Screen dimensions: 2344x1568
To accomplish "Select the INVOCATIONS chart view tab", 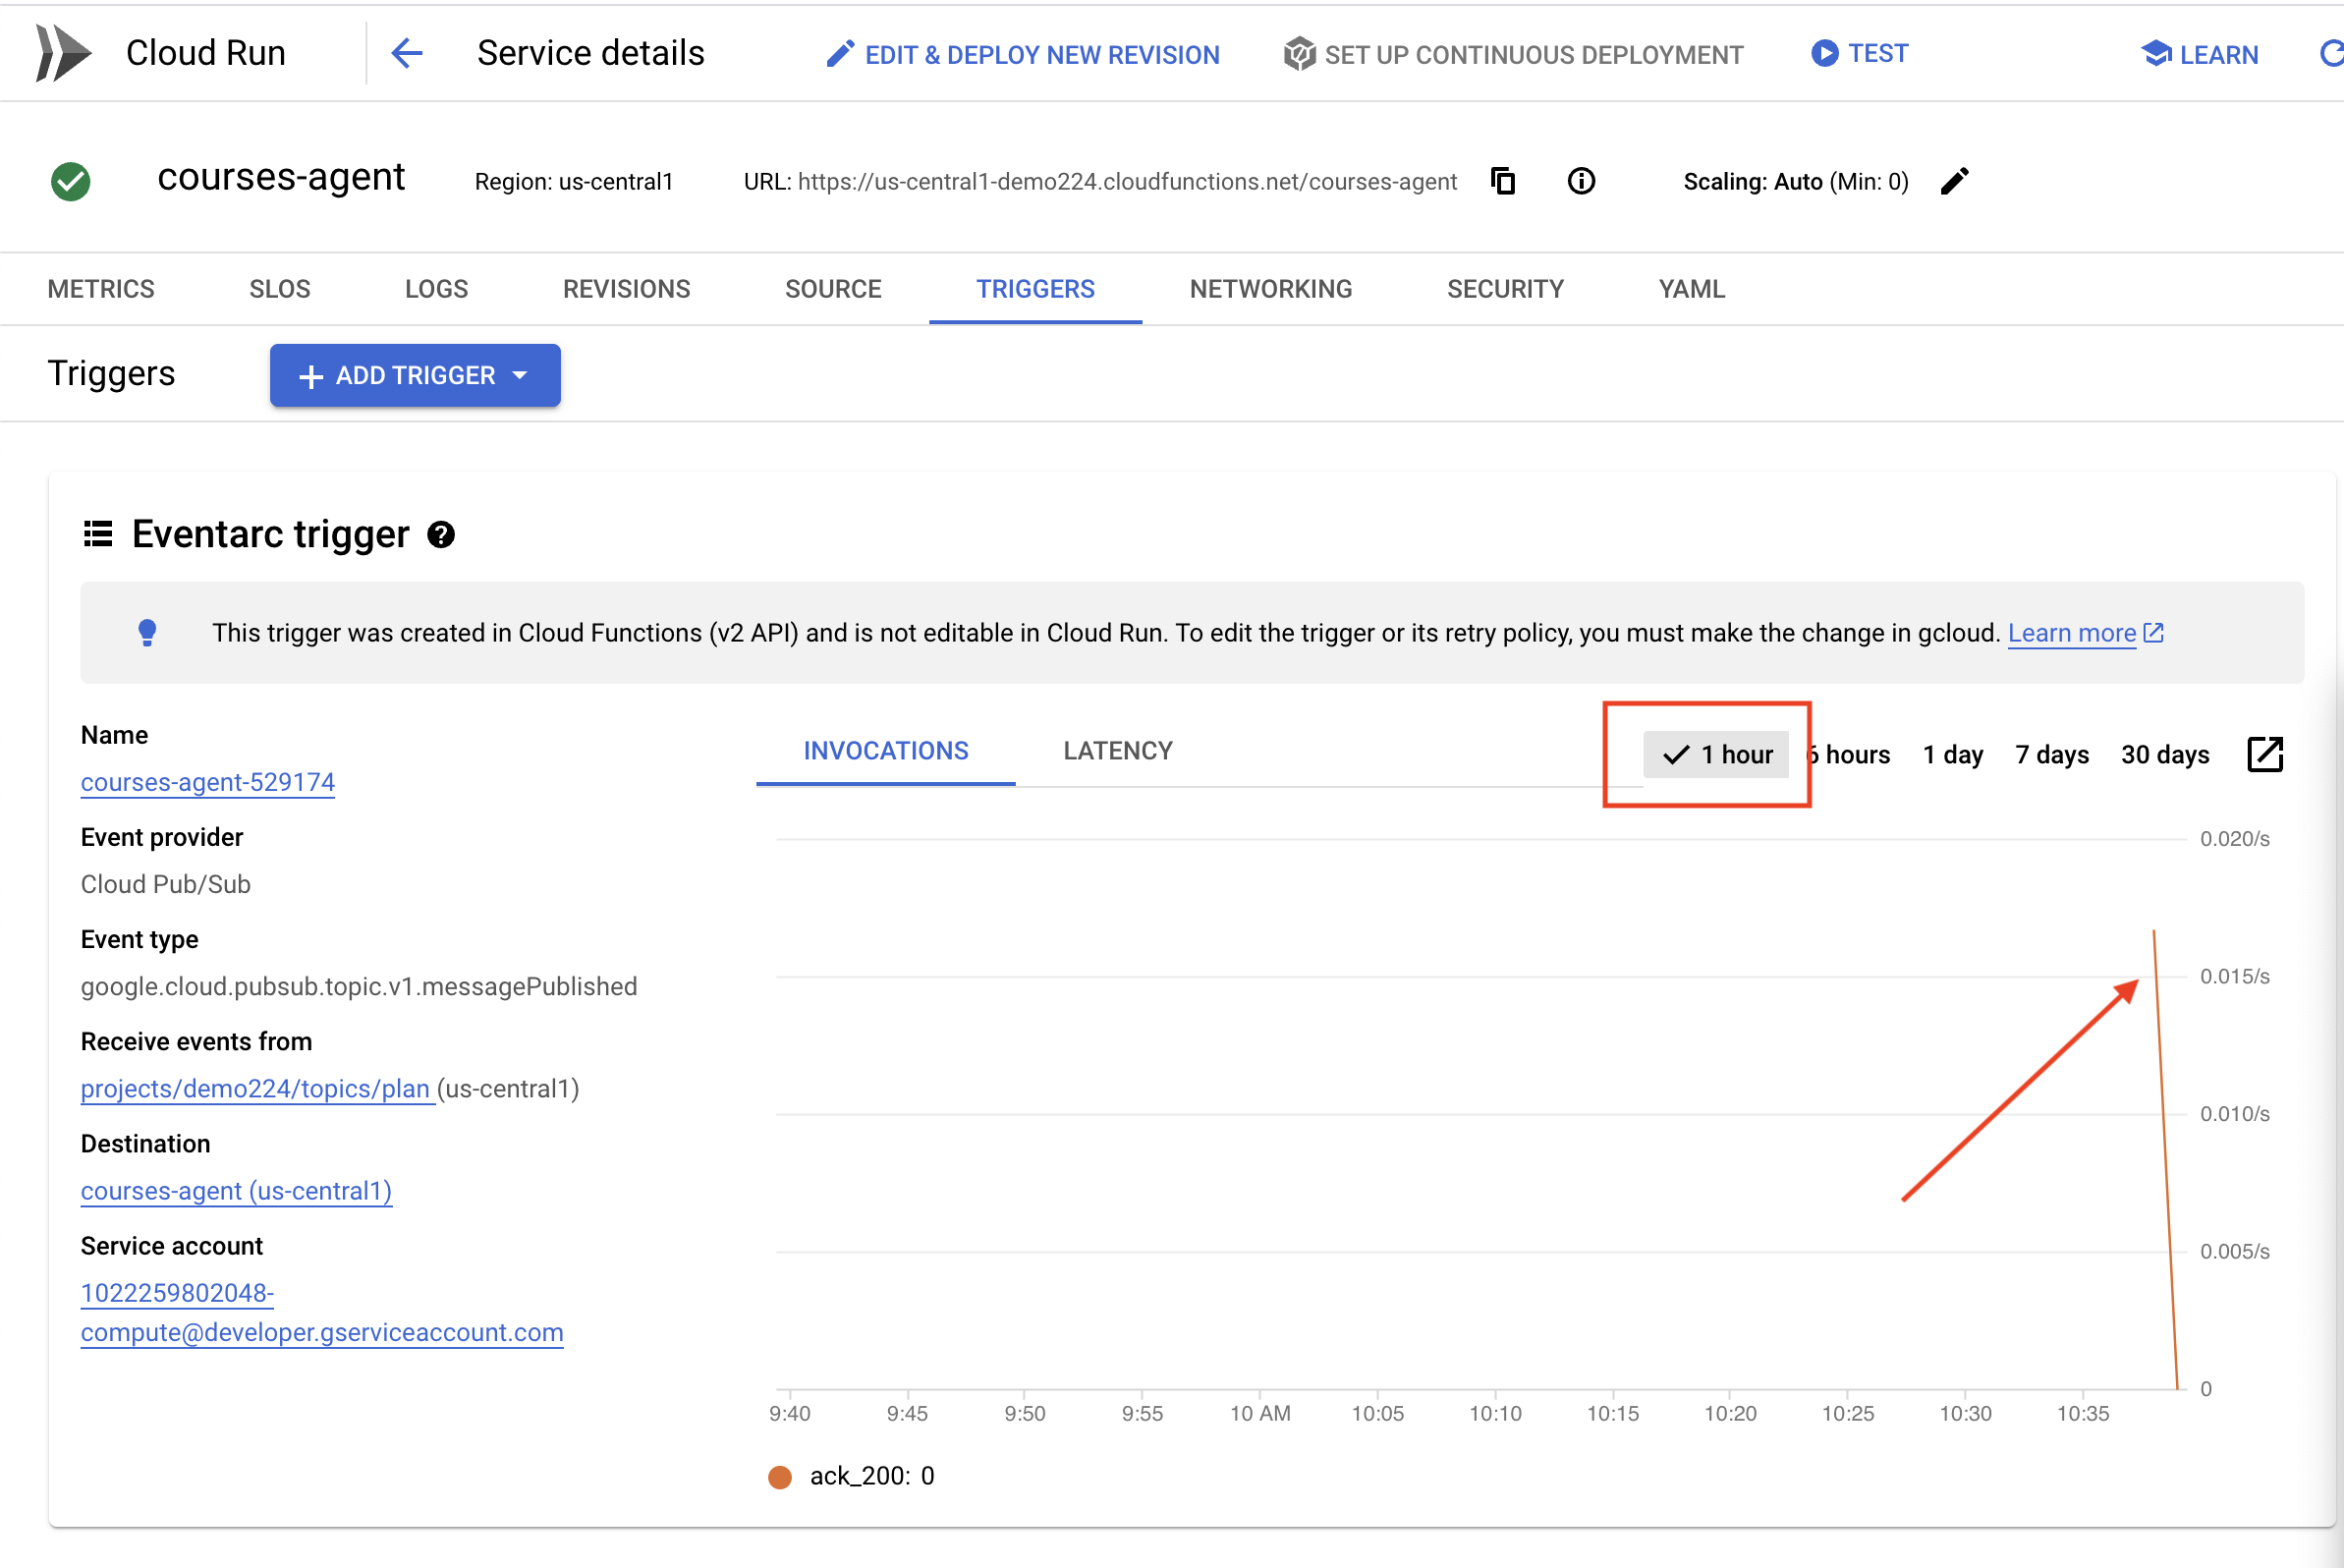I will (x=883, y=751).
